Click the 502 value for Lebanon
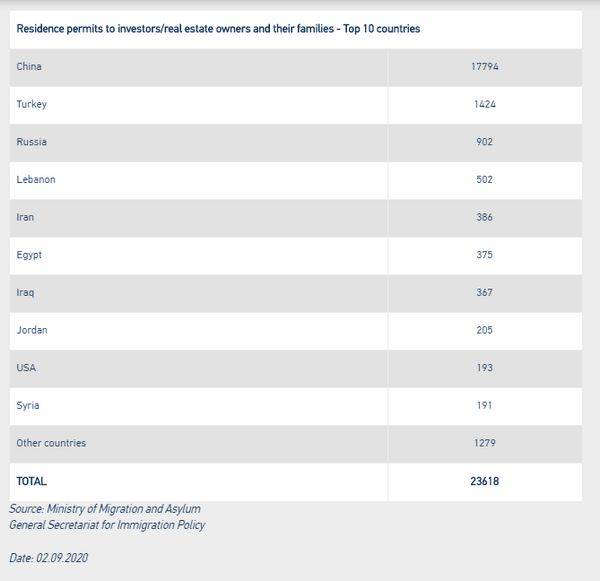The width and height of the screenshot is (600, 581). point(484,180)
